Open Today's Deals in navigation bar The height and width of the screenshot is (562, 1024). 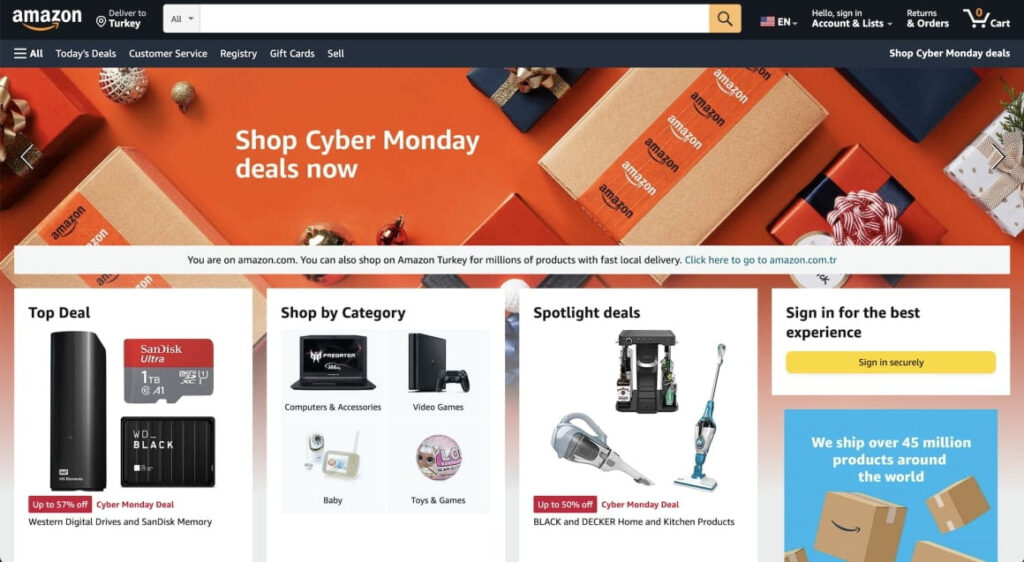(x=86, y=54)
